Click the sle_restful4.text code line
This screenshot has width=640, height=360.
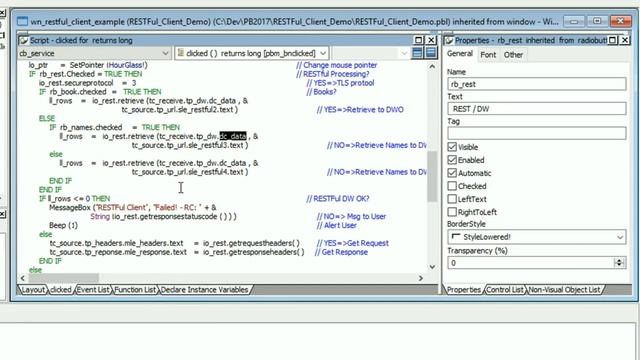pos(190,172)
